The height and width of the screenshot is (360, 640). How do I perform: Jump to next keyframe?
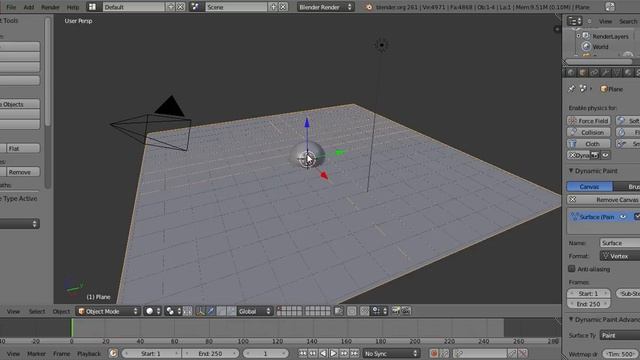[x=344, y=353]
